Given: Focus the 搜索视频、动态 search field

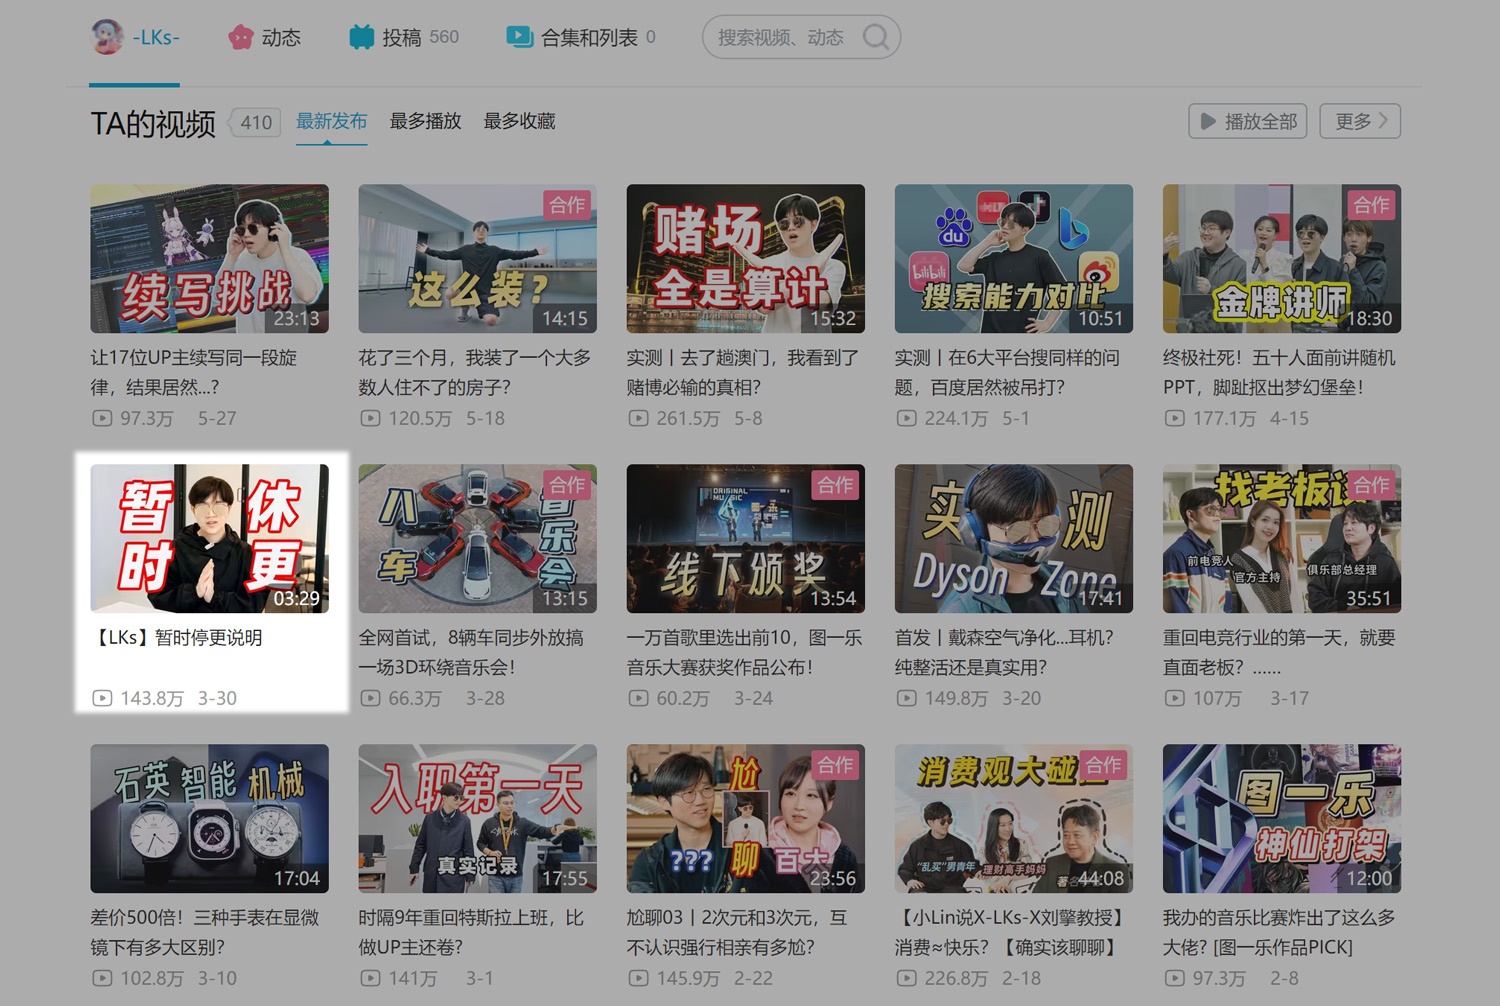Looking at the screenshot, I should click(780, 37).
